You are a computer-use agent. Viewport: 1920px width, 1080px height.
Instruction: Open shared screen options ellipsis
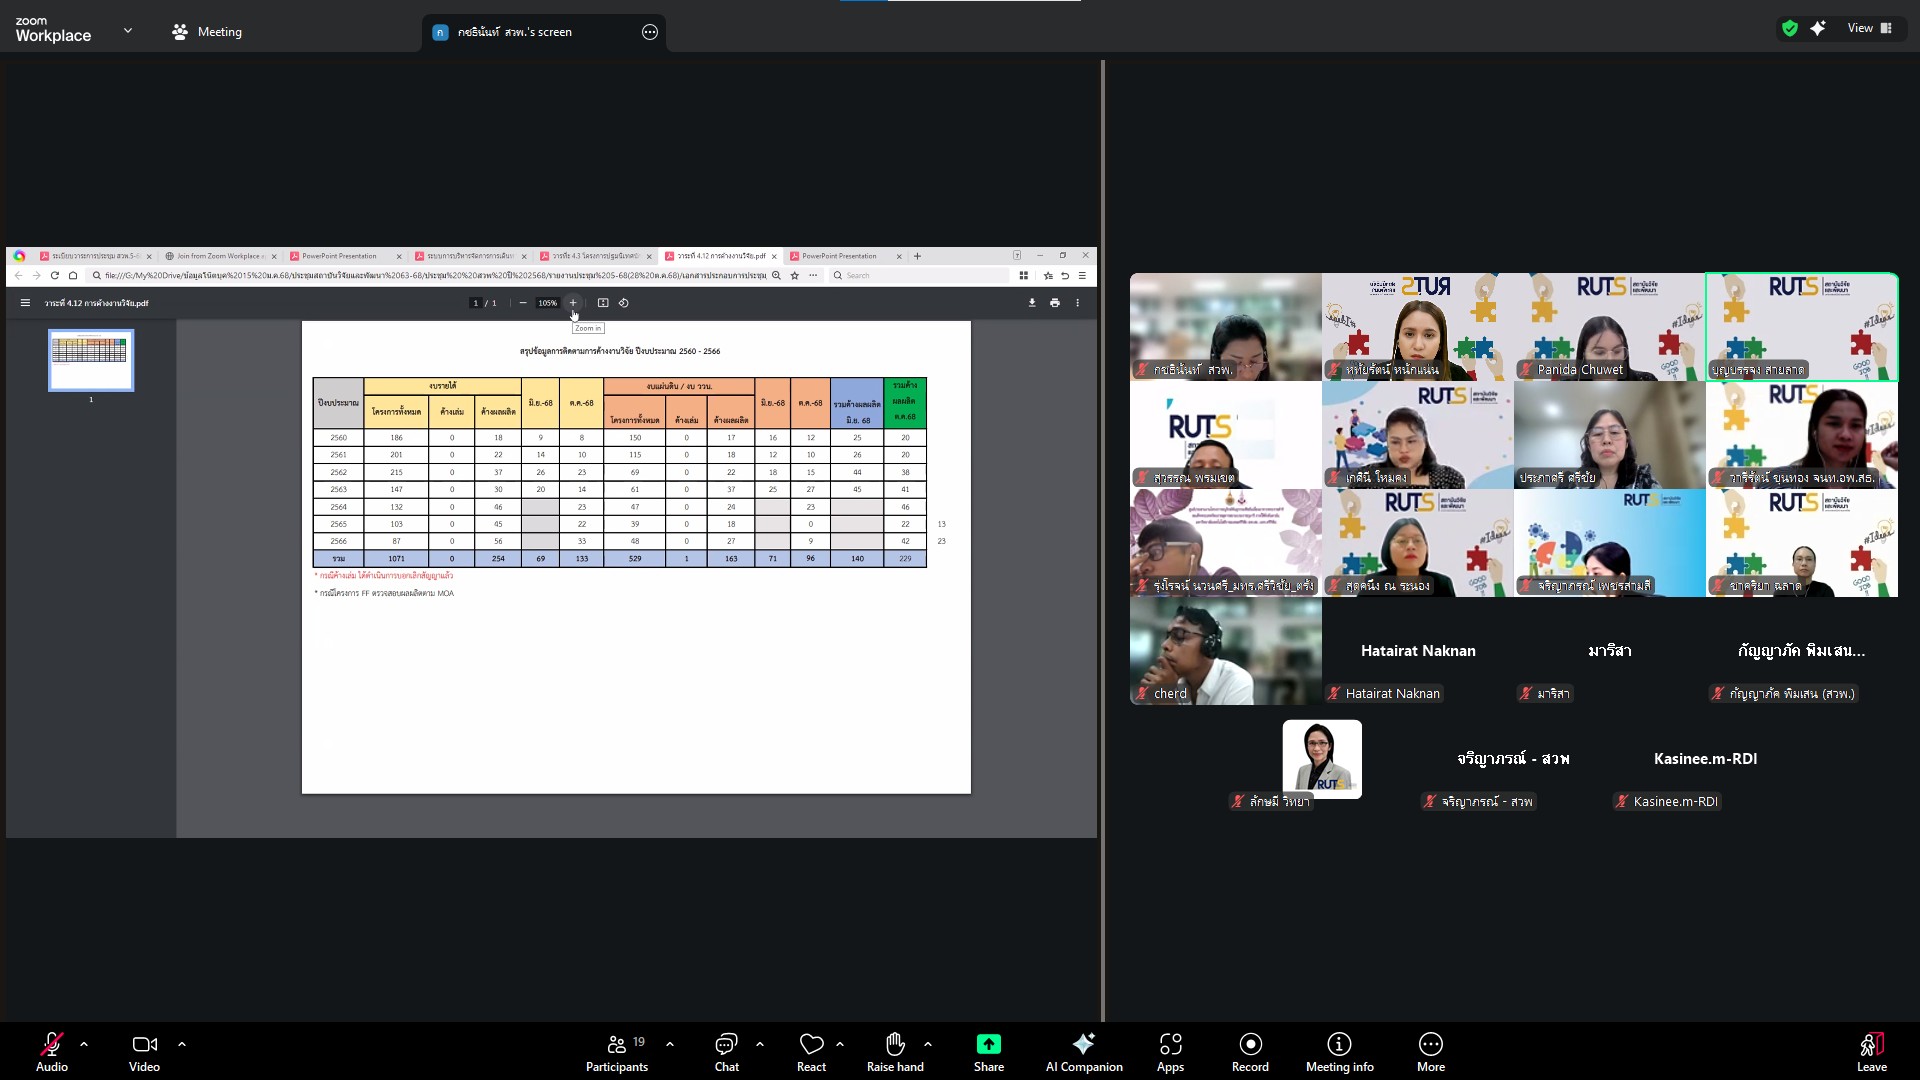650,32
